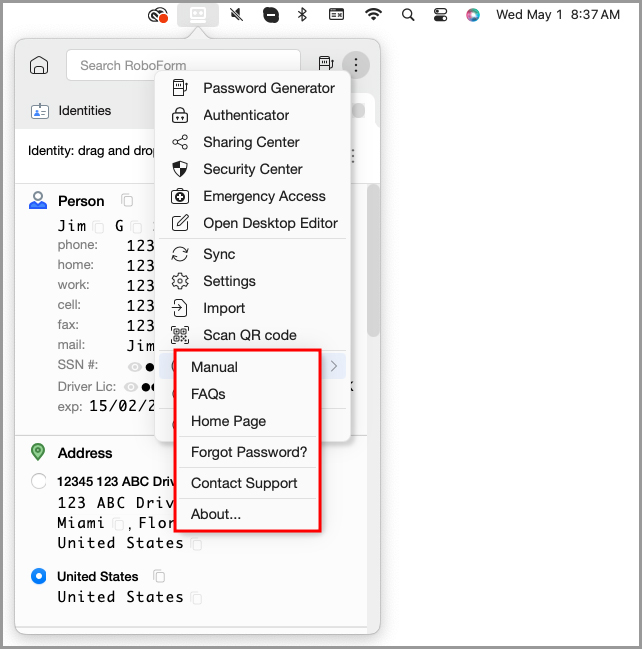This screenshot has width=642, height=649.
Task: Open Emergency Access via its first-aid icon
Action: [x=180, y=196]
